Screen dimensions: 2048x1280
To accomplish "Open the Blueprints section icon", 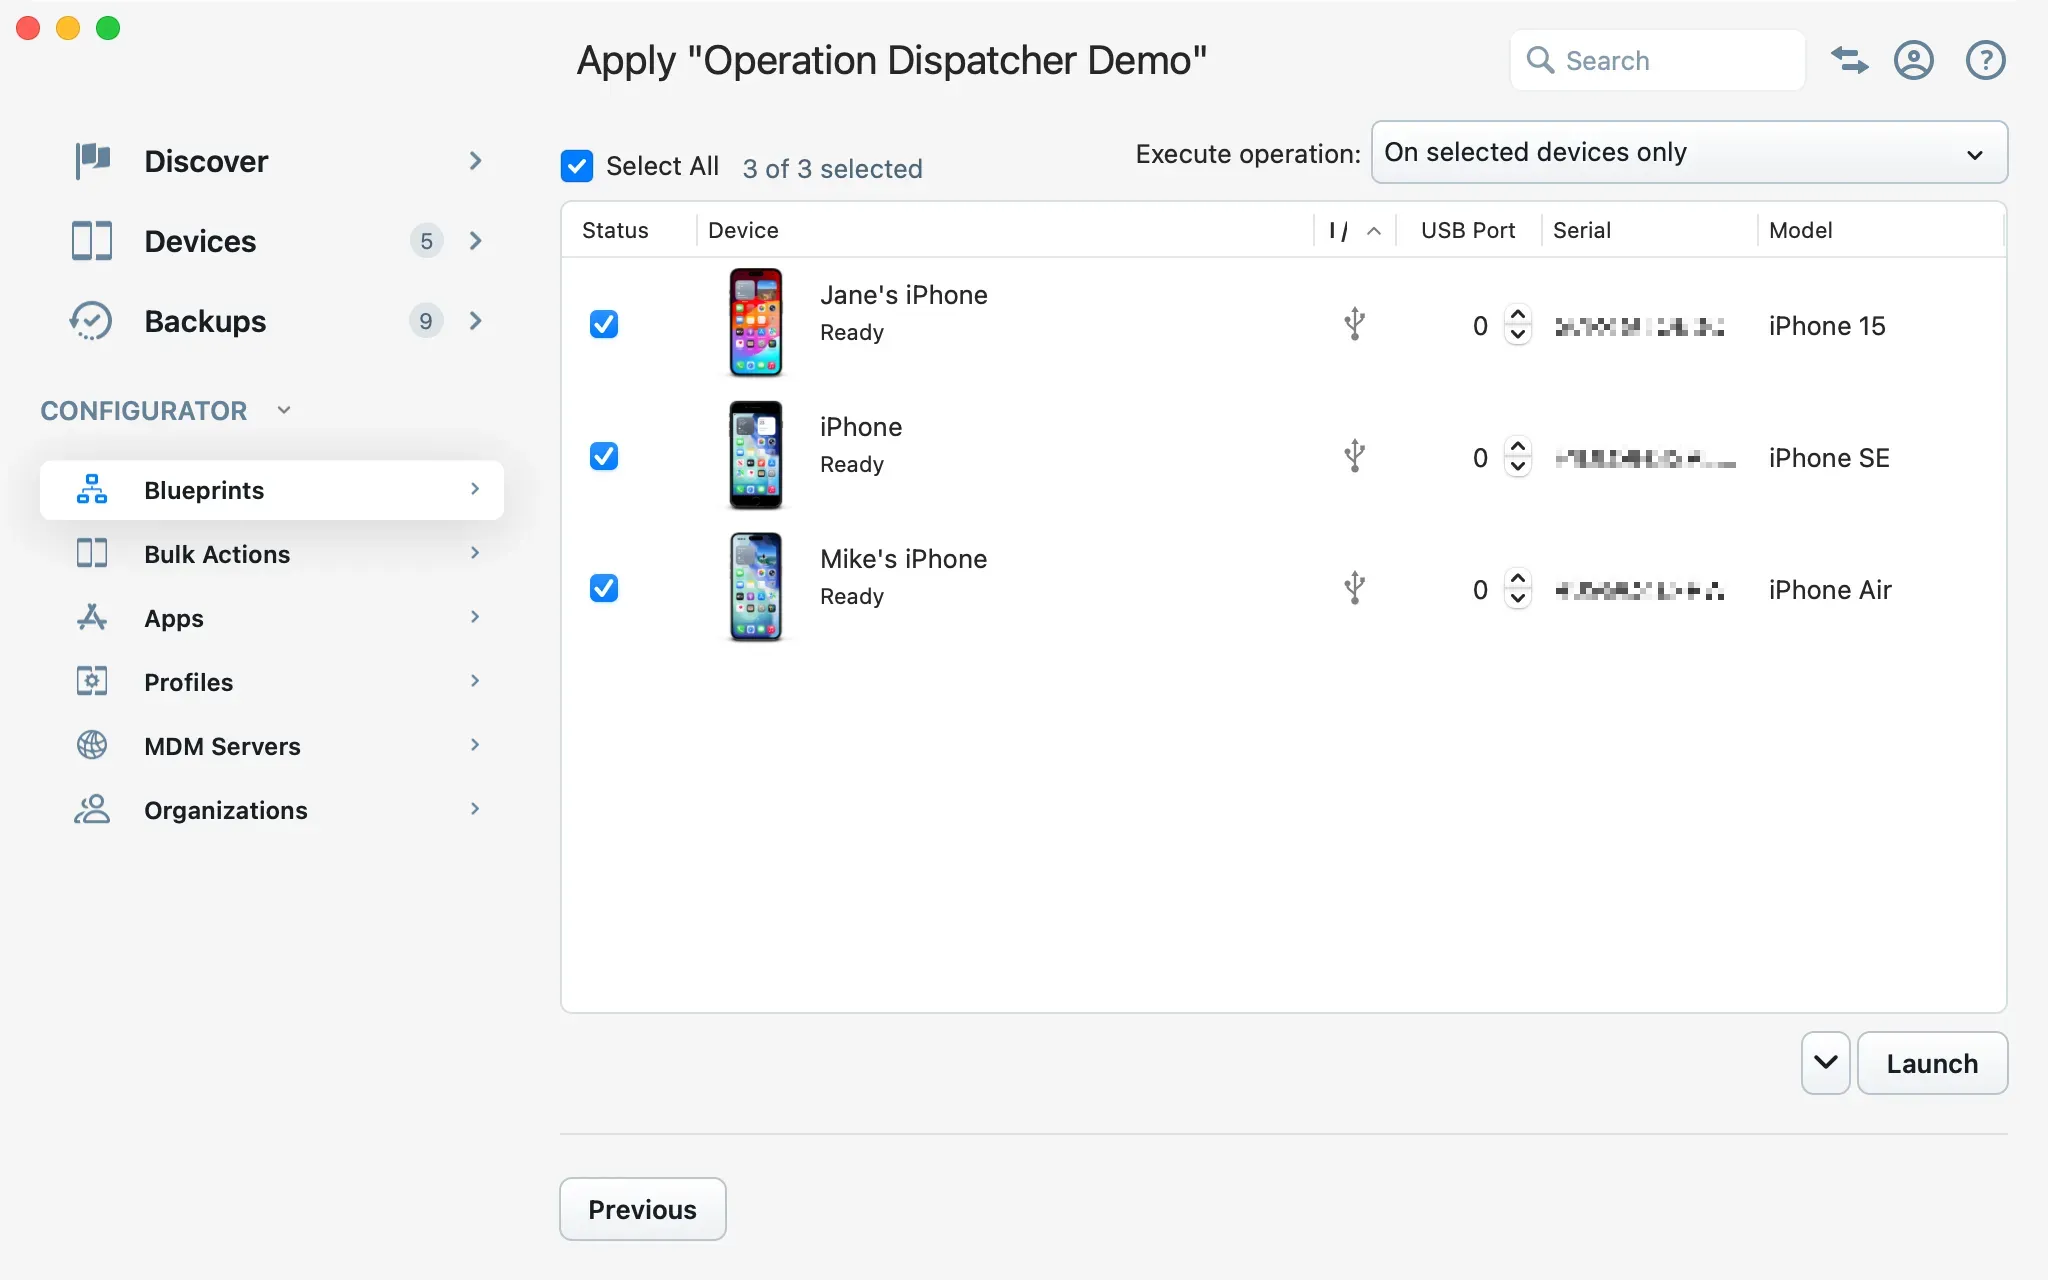I will coord(91,489).
